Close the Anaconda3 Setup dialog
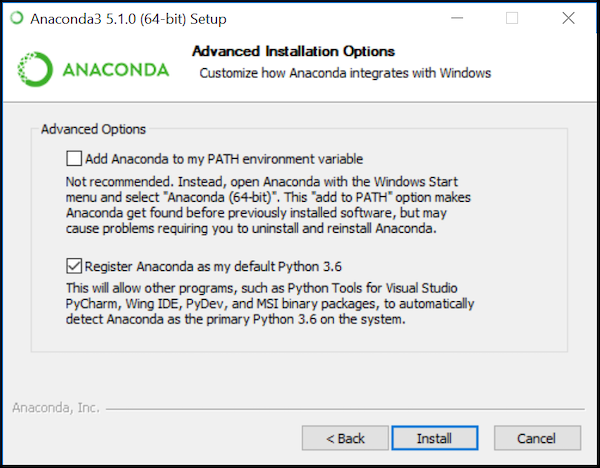Viewport: 600px width, 468px height. click(x=568, y=18)
